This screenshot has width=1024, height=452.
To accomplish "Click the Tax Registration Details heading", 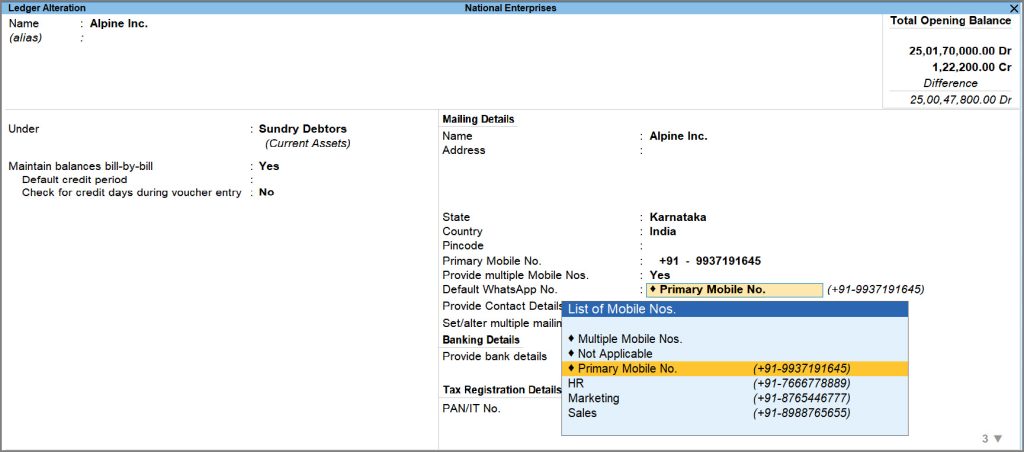I will click(502, 389).
